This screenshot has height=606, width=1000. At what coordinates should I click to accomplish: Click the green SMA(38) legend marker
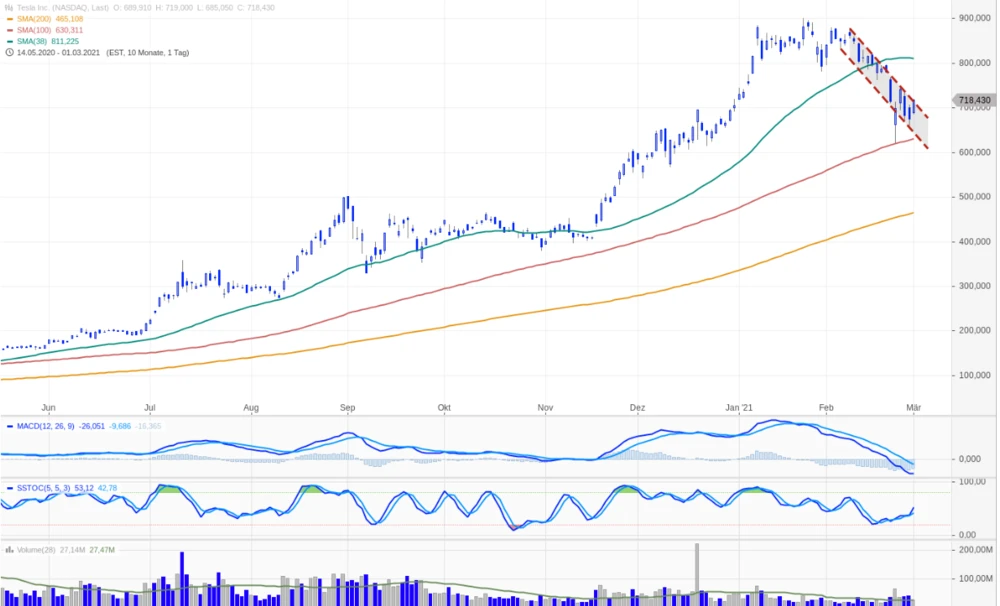pyautogui.click(x=9, y=41)
